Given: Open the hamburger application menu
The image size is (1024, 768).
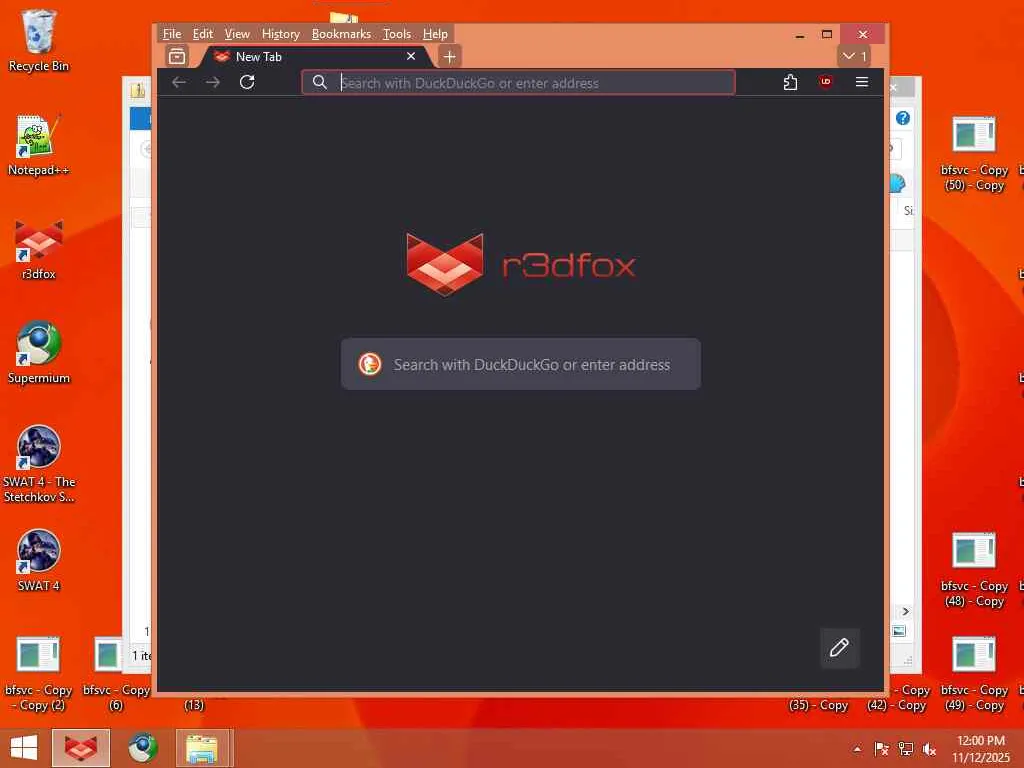Looking at the screenshot, I should click(x=862, y=82).
